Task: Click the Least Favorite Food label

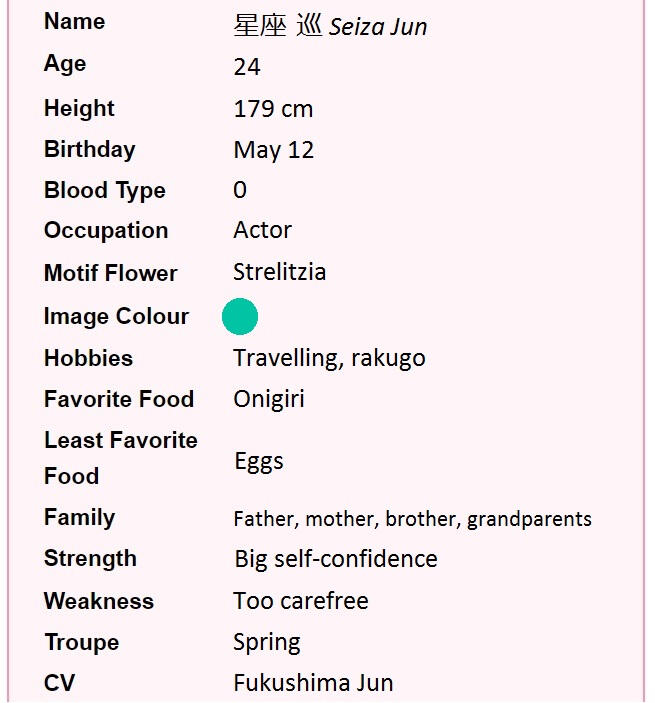Action: (120, 458)
